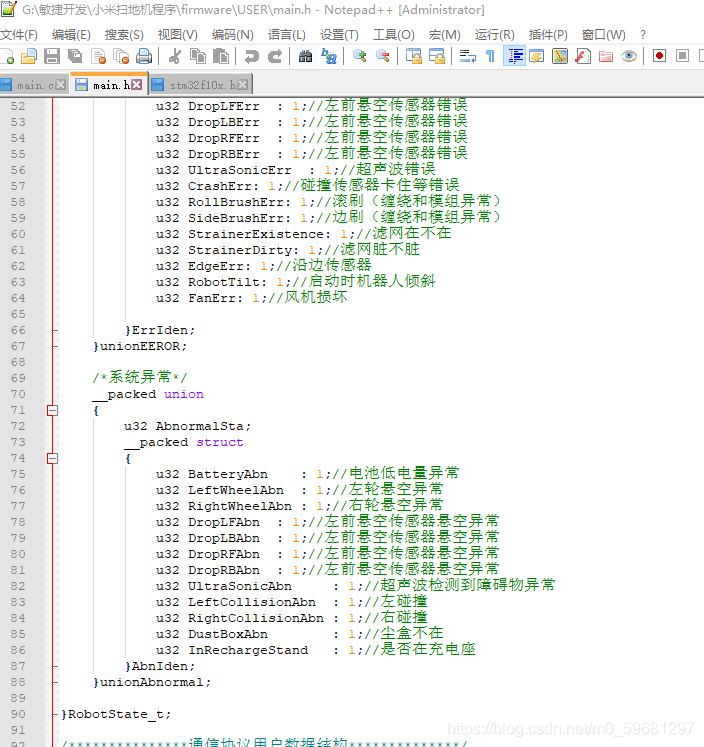
Task: Click the Redo arrow icon
Action: coord(275,56)
